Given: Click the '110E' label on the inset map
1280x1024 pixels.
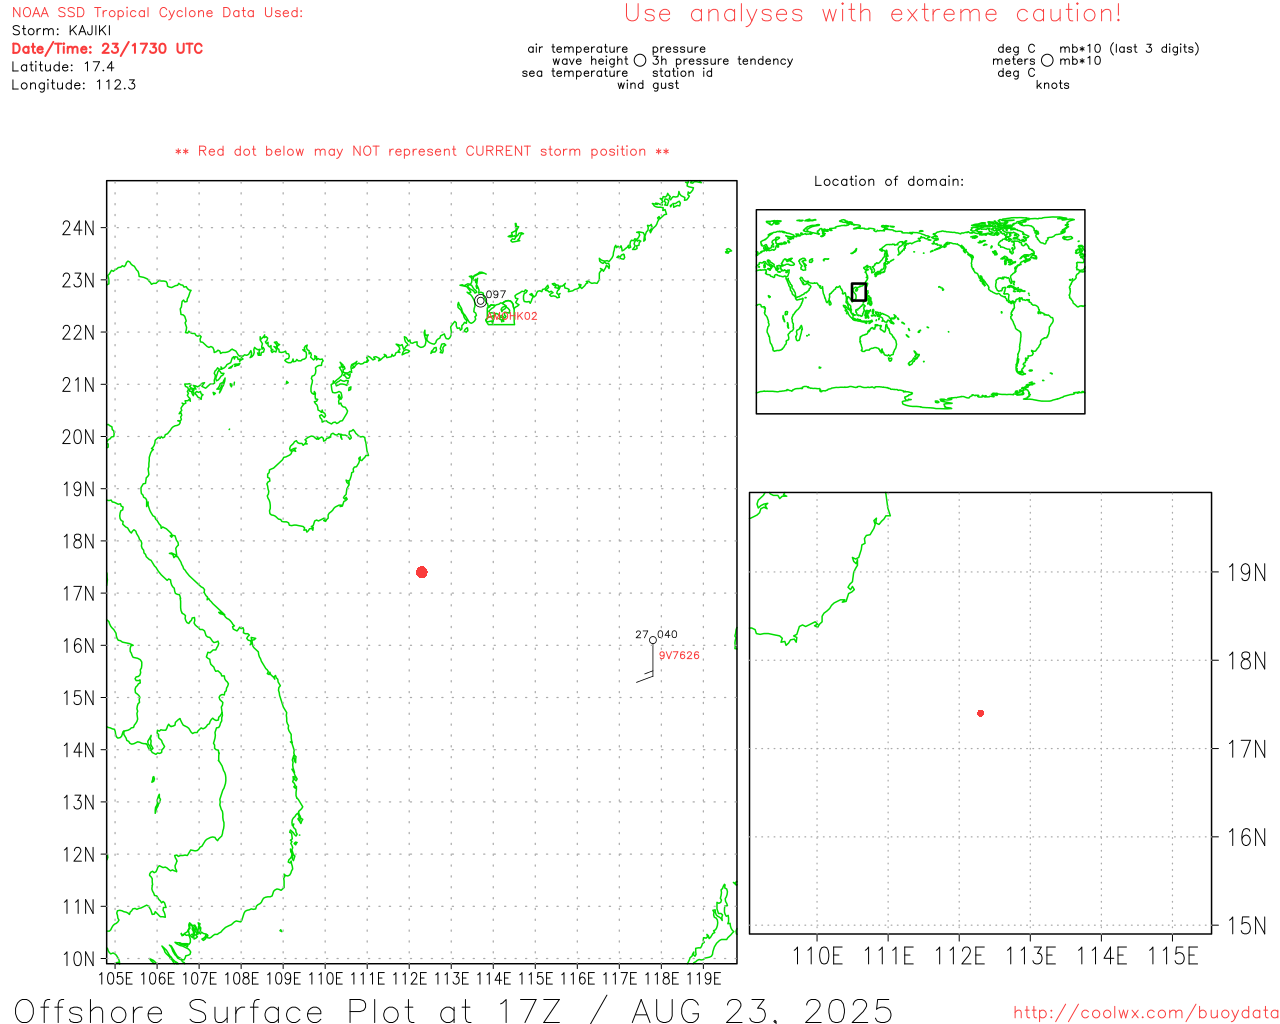Looking at the screenshot, I should [818, 956].
